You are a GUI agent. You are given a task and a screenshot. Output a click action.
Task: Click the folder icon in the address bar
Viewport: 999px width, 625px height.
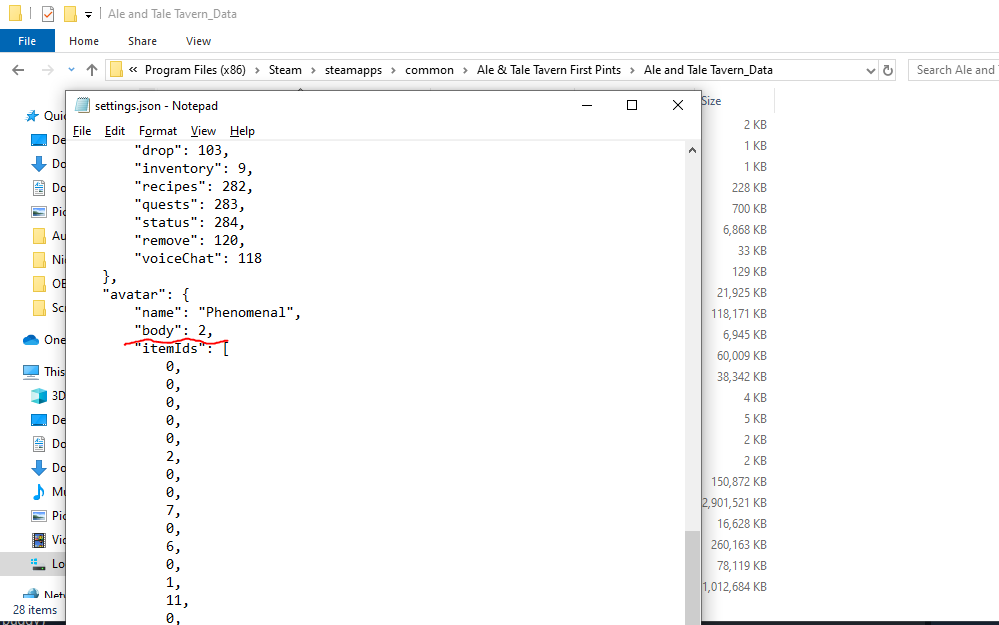point(116,69)
